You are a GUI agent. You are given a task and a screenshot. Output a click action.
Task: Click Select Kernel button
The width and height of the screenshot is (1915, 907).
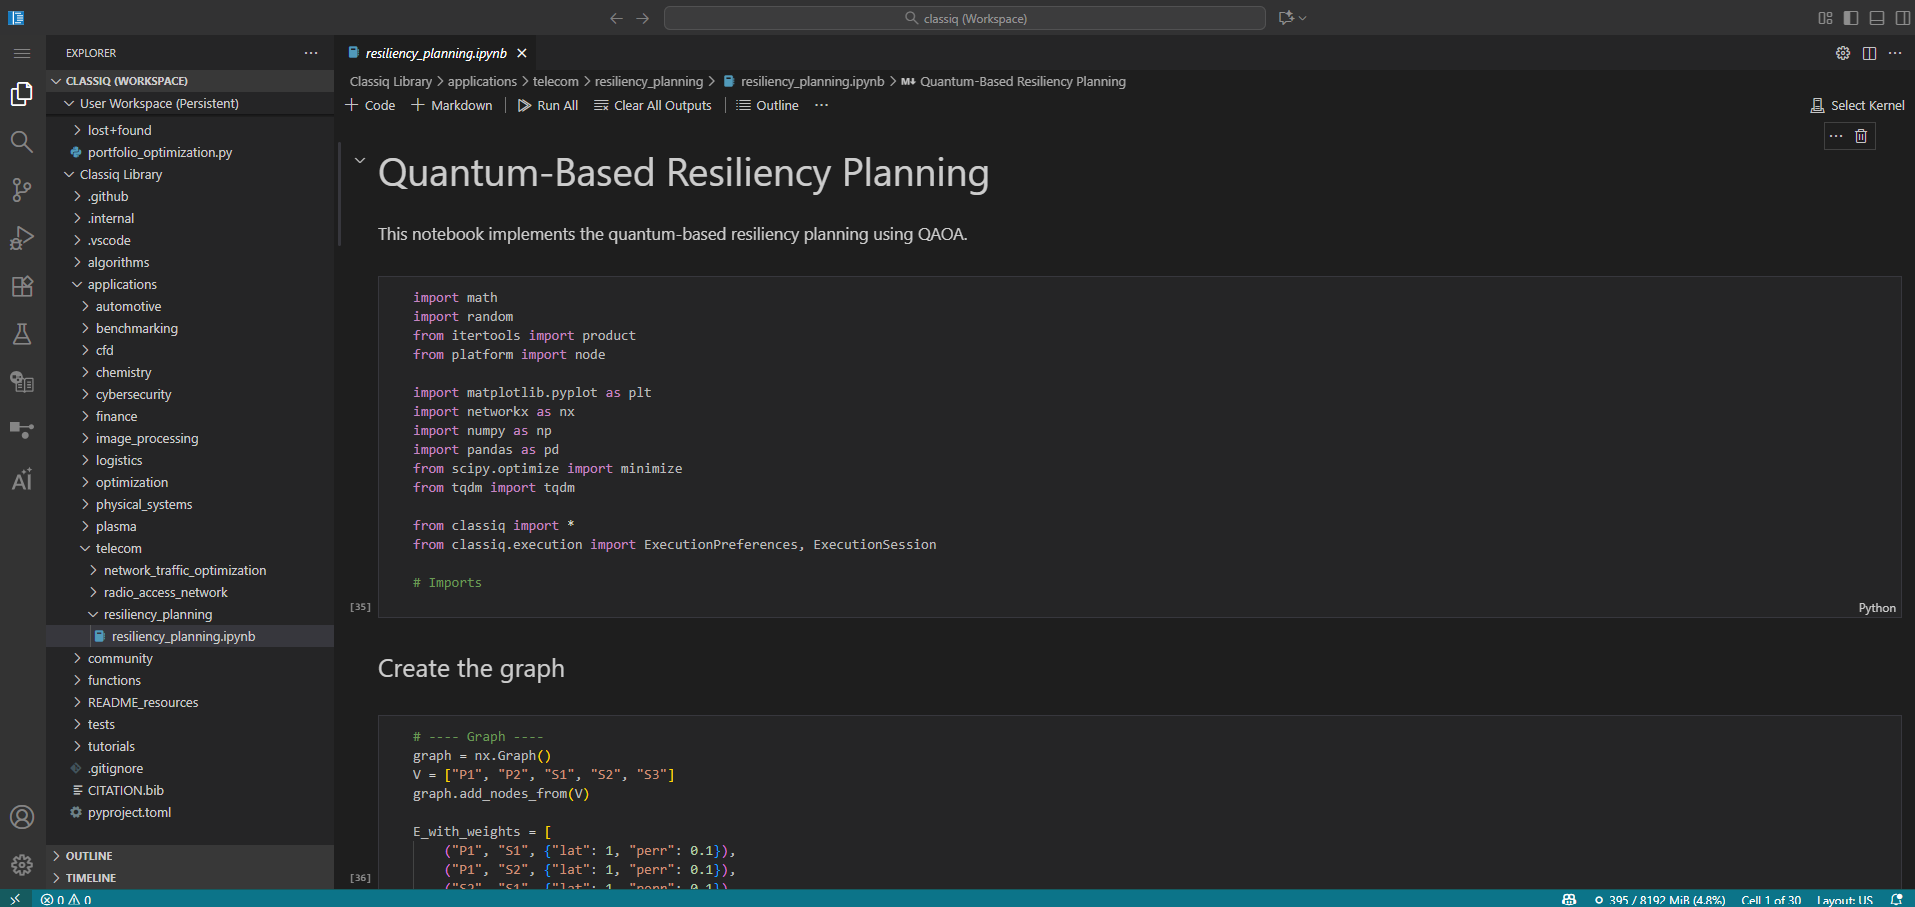click(1857, 105)
